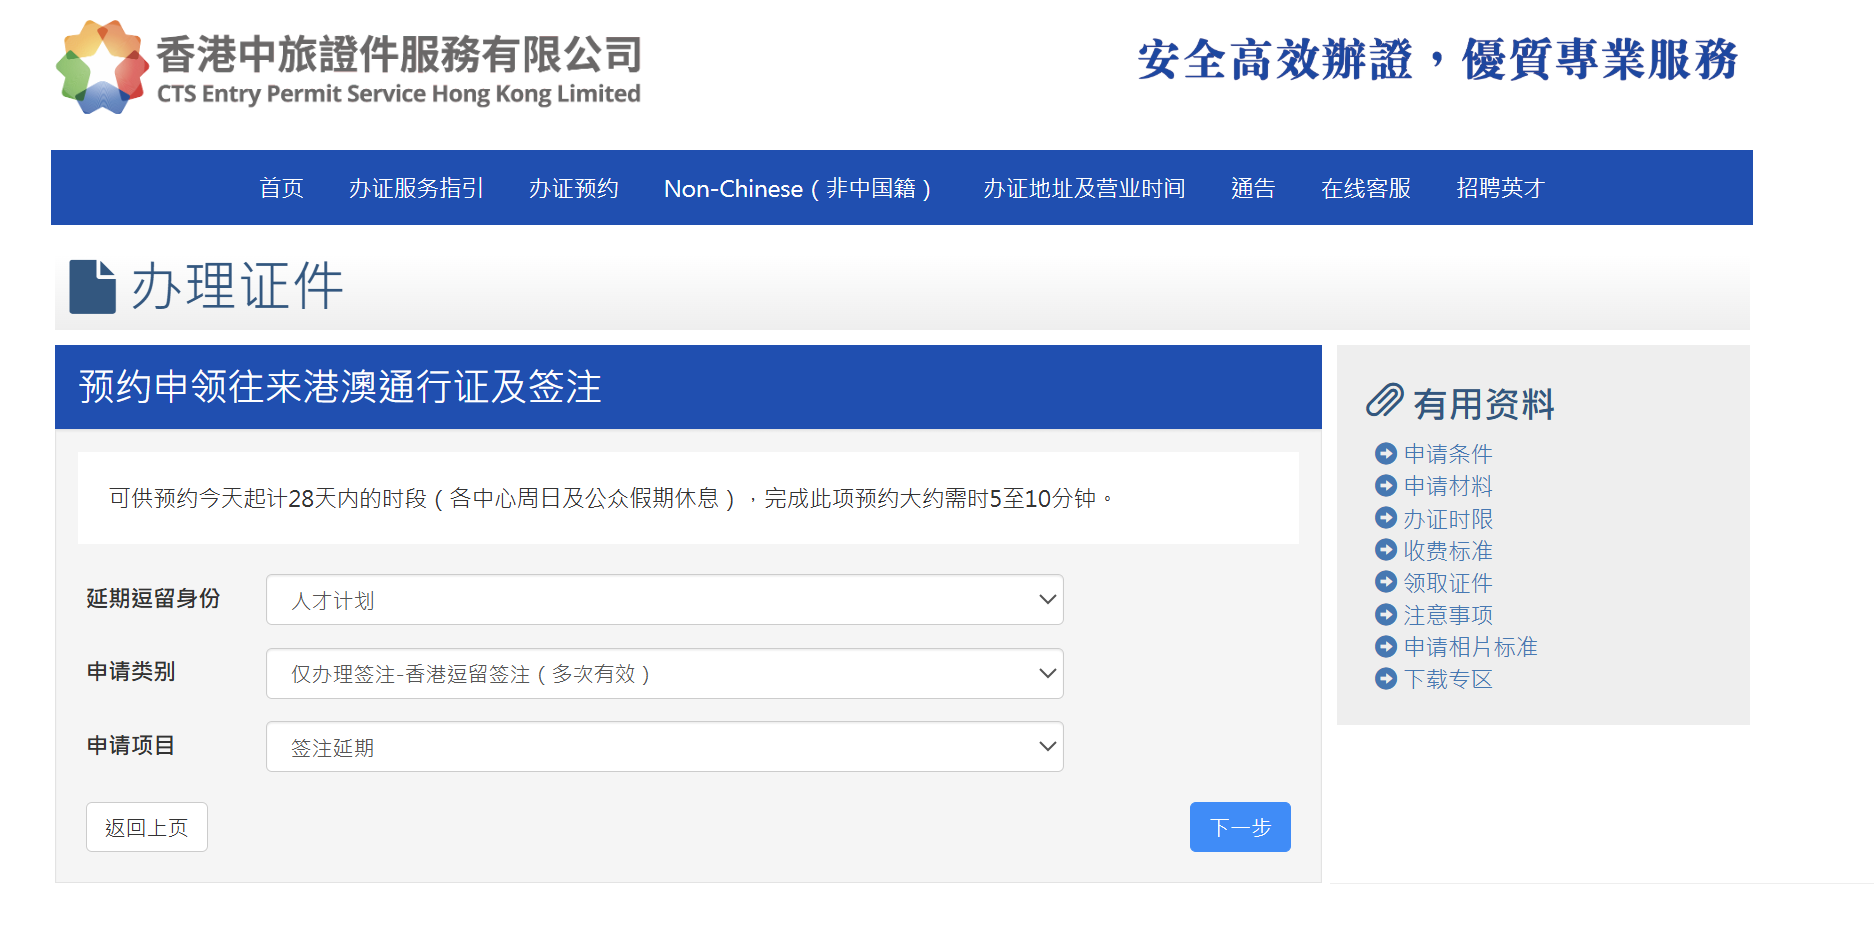Click the arrow icon beside 收费标准
The image size is (1874, 926).
click(1386, 550)
